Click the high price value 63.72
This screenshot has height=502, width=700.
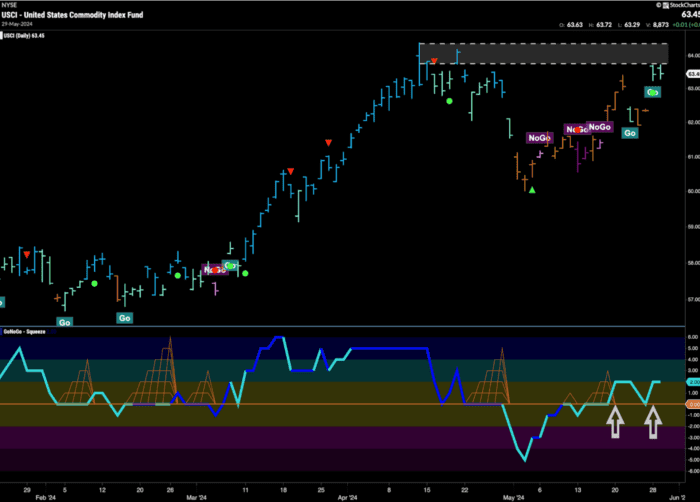(x=604, y=25)
